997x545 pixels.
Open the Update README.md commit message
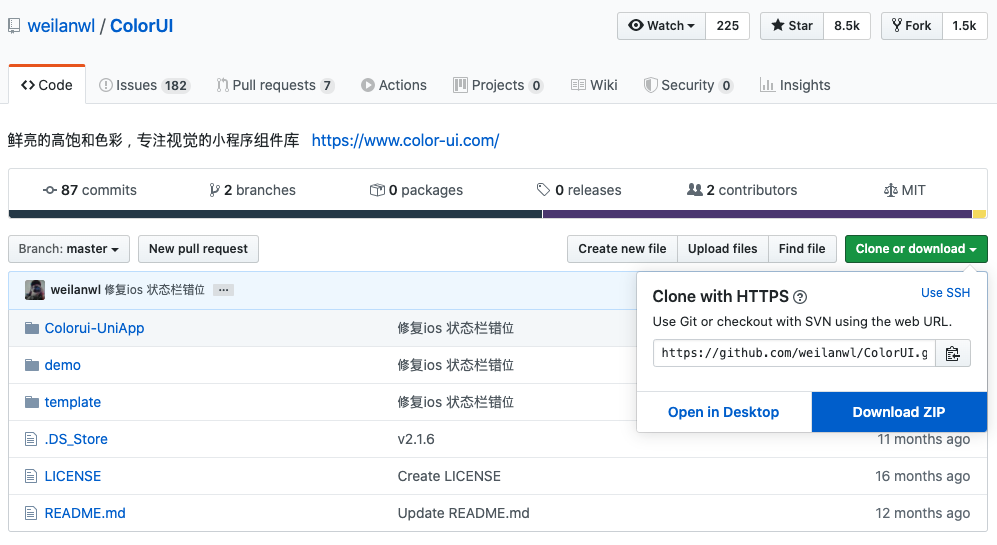(464, 513)
